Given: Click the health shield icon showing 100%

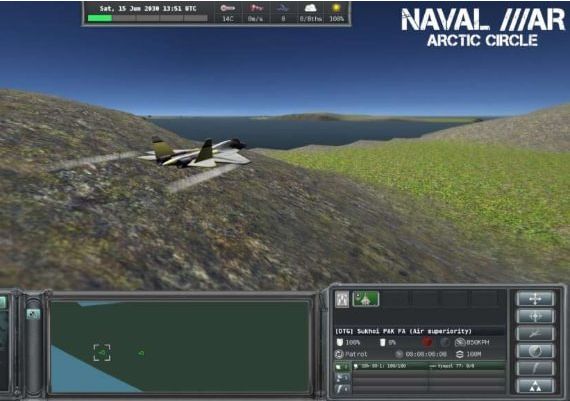Looking at the screenshot, I should coord(340,342).
